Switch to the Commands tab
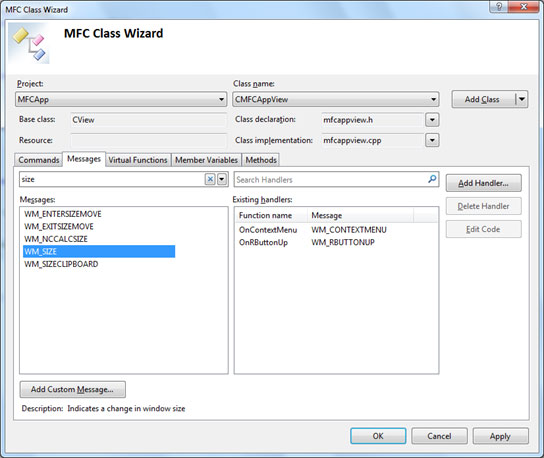 (x=39, y=160)
